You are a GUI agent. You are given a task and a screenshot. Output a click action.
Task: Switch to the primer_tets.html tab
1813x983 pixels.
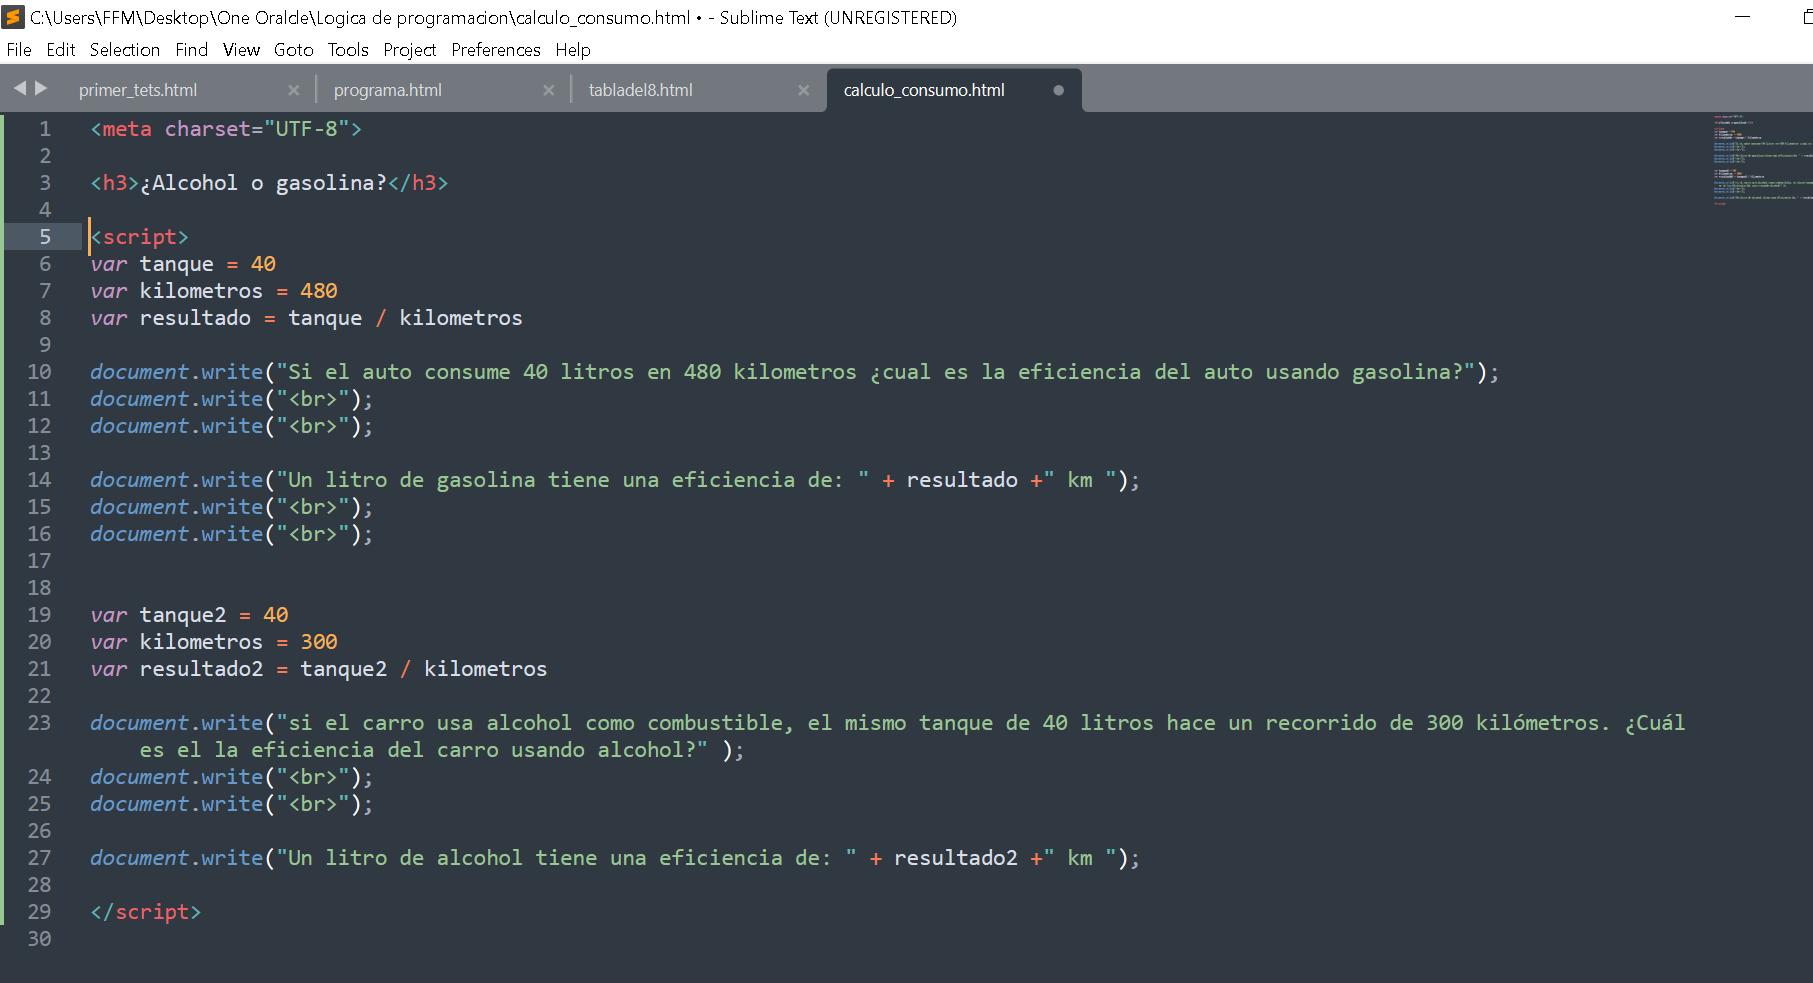138,90
